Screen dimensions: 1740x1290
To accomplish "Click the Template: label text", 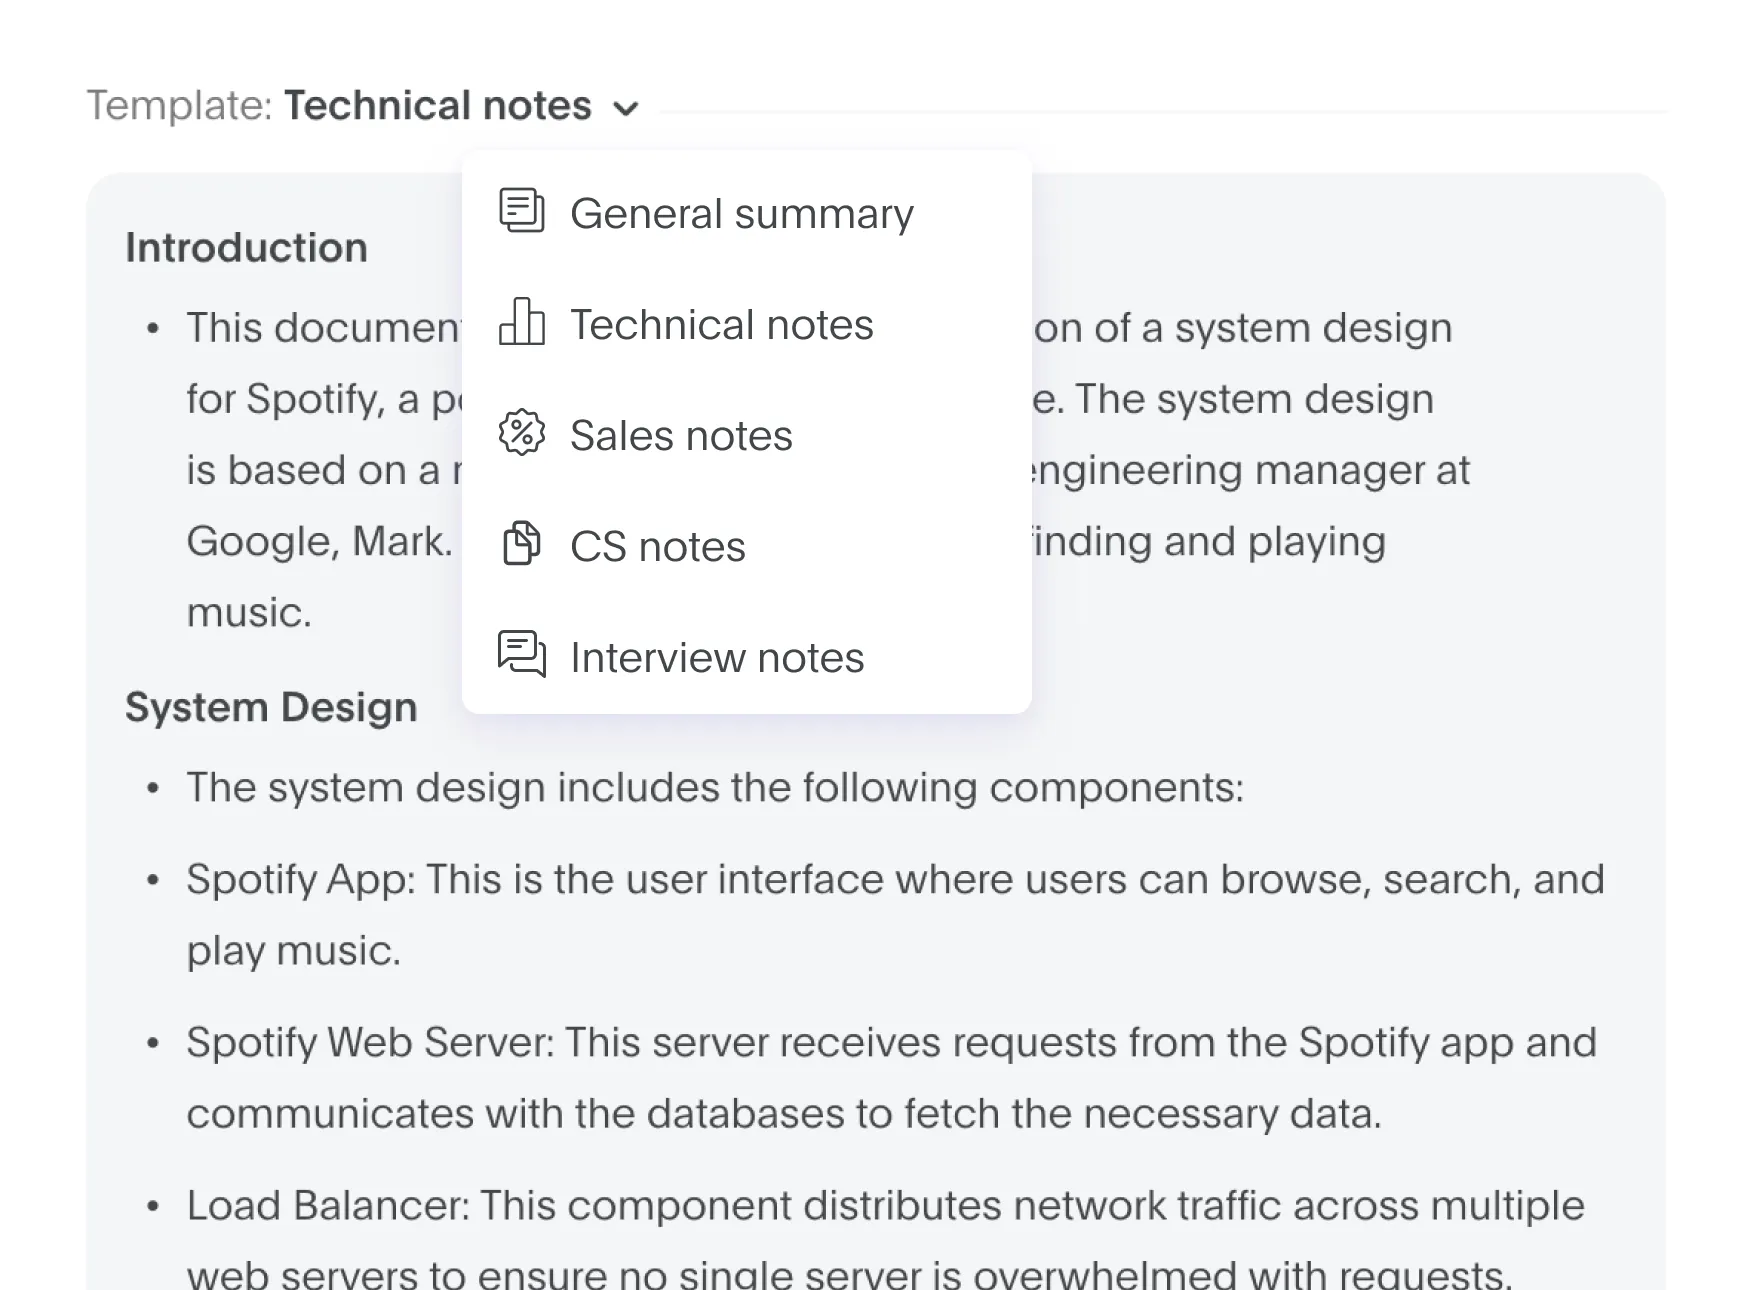I will tap(179, 106).
